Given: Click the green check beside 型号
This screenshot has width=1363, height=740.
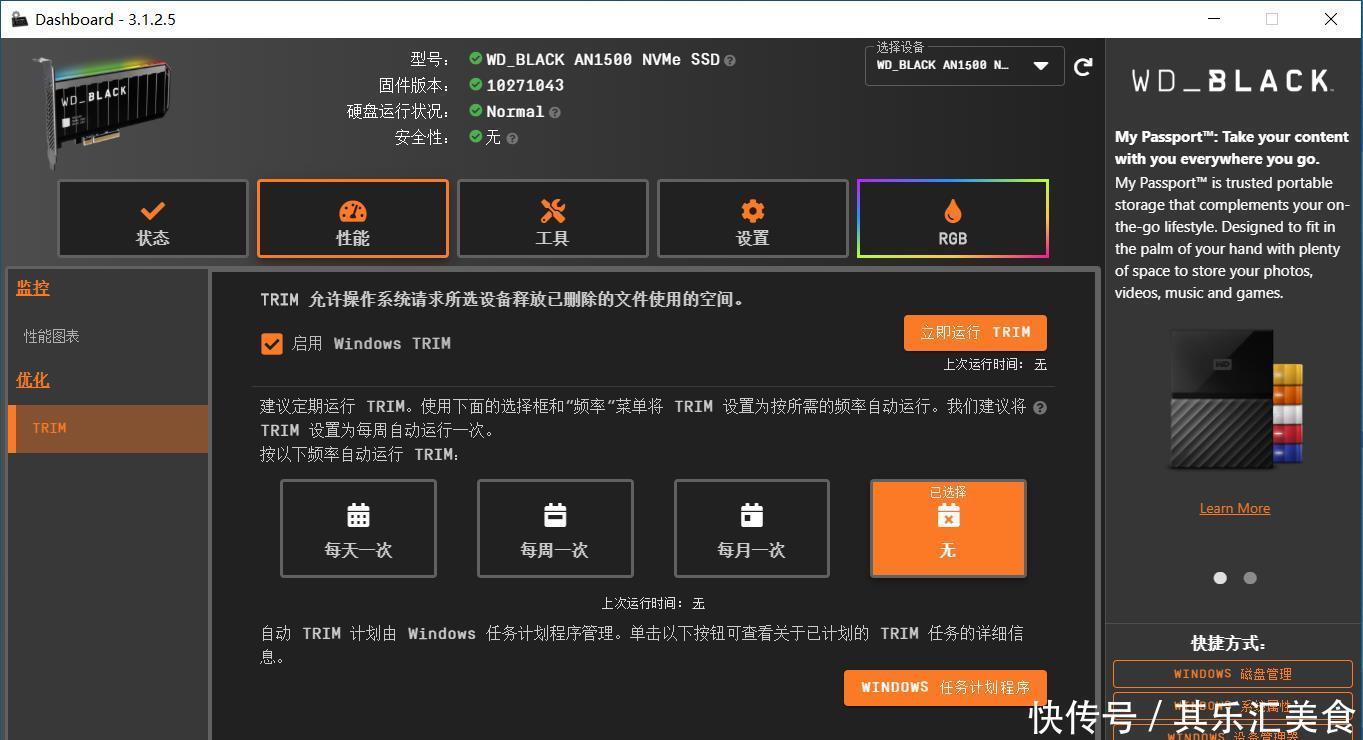Looking at the screenshot, I should tap(476, 59).
